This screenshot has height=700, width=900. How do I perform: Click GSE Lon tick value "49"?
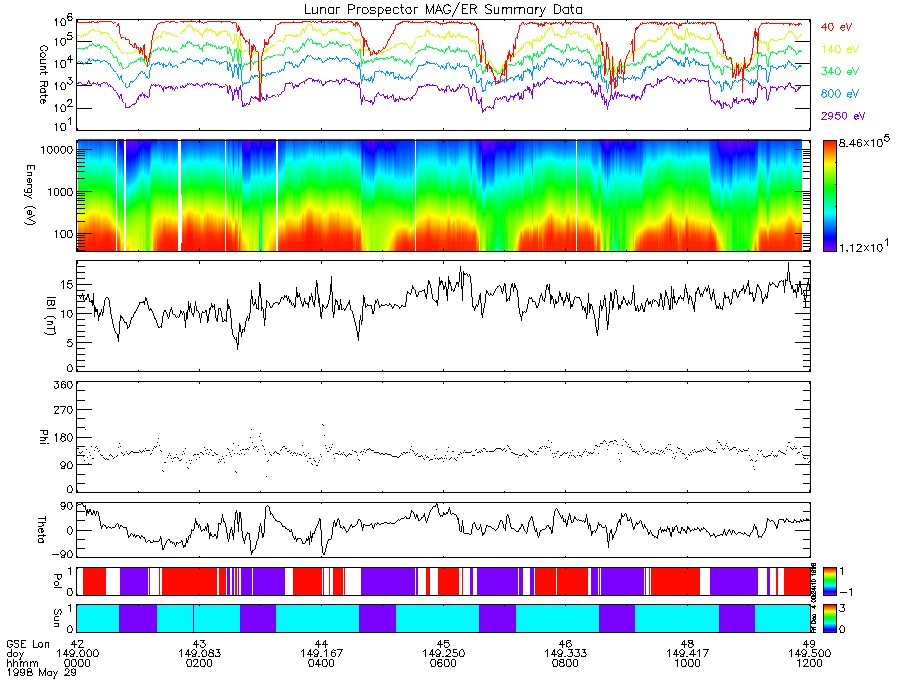tap(809, 644)
